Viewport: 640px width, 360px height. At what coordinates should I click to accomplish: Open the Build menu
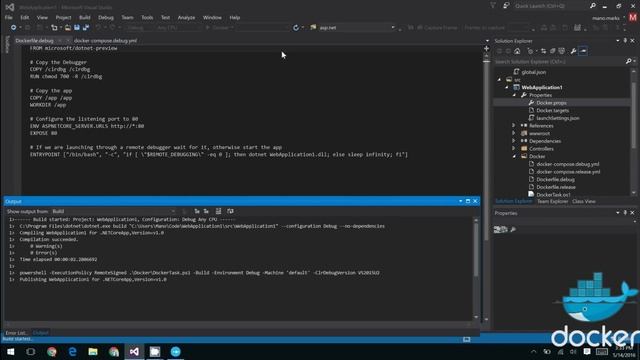click(x=84, y=18)
